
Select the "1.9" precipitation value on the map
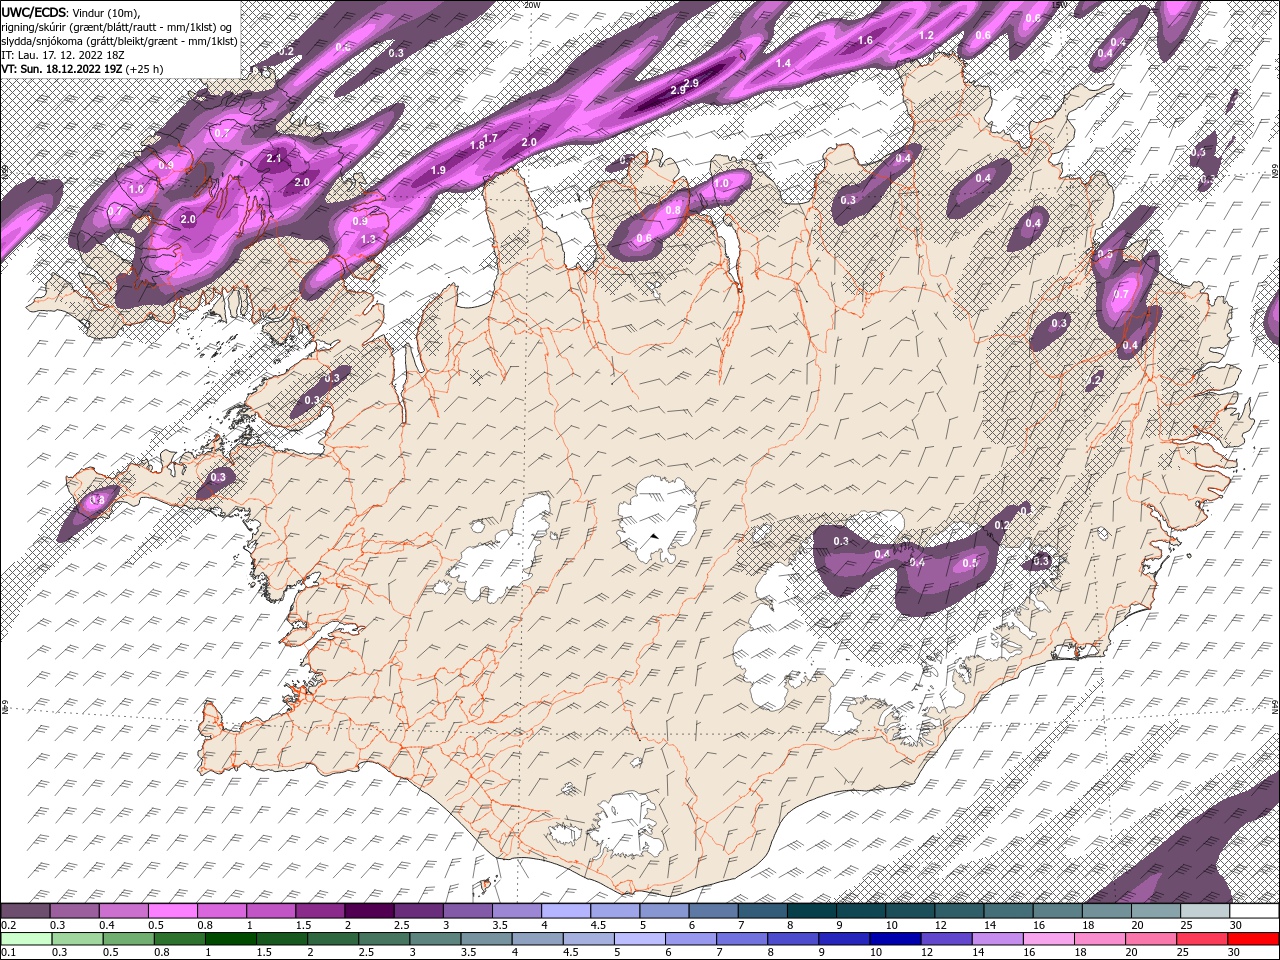[x=438, y=170]
